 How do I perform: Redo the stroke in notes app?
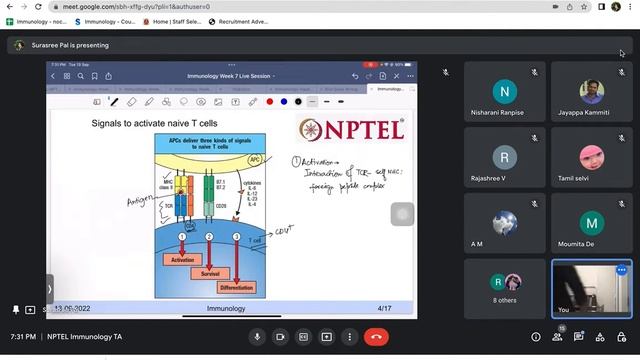pos(369,76)
